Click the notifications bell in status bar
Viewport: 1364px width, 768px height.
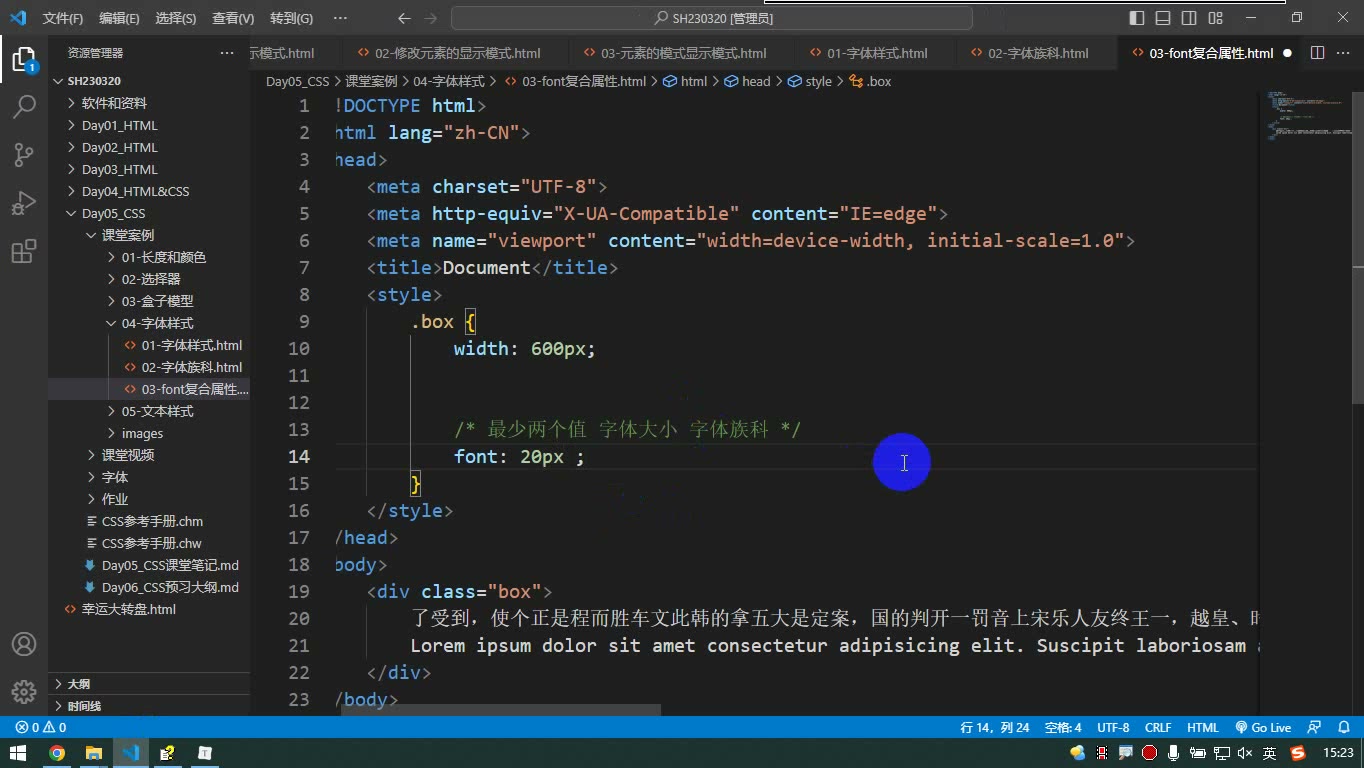point(1343,728)
